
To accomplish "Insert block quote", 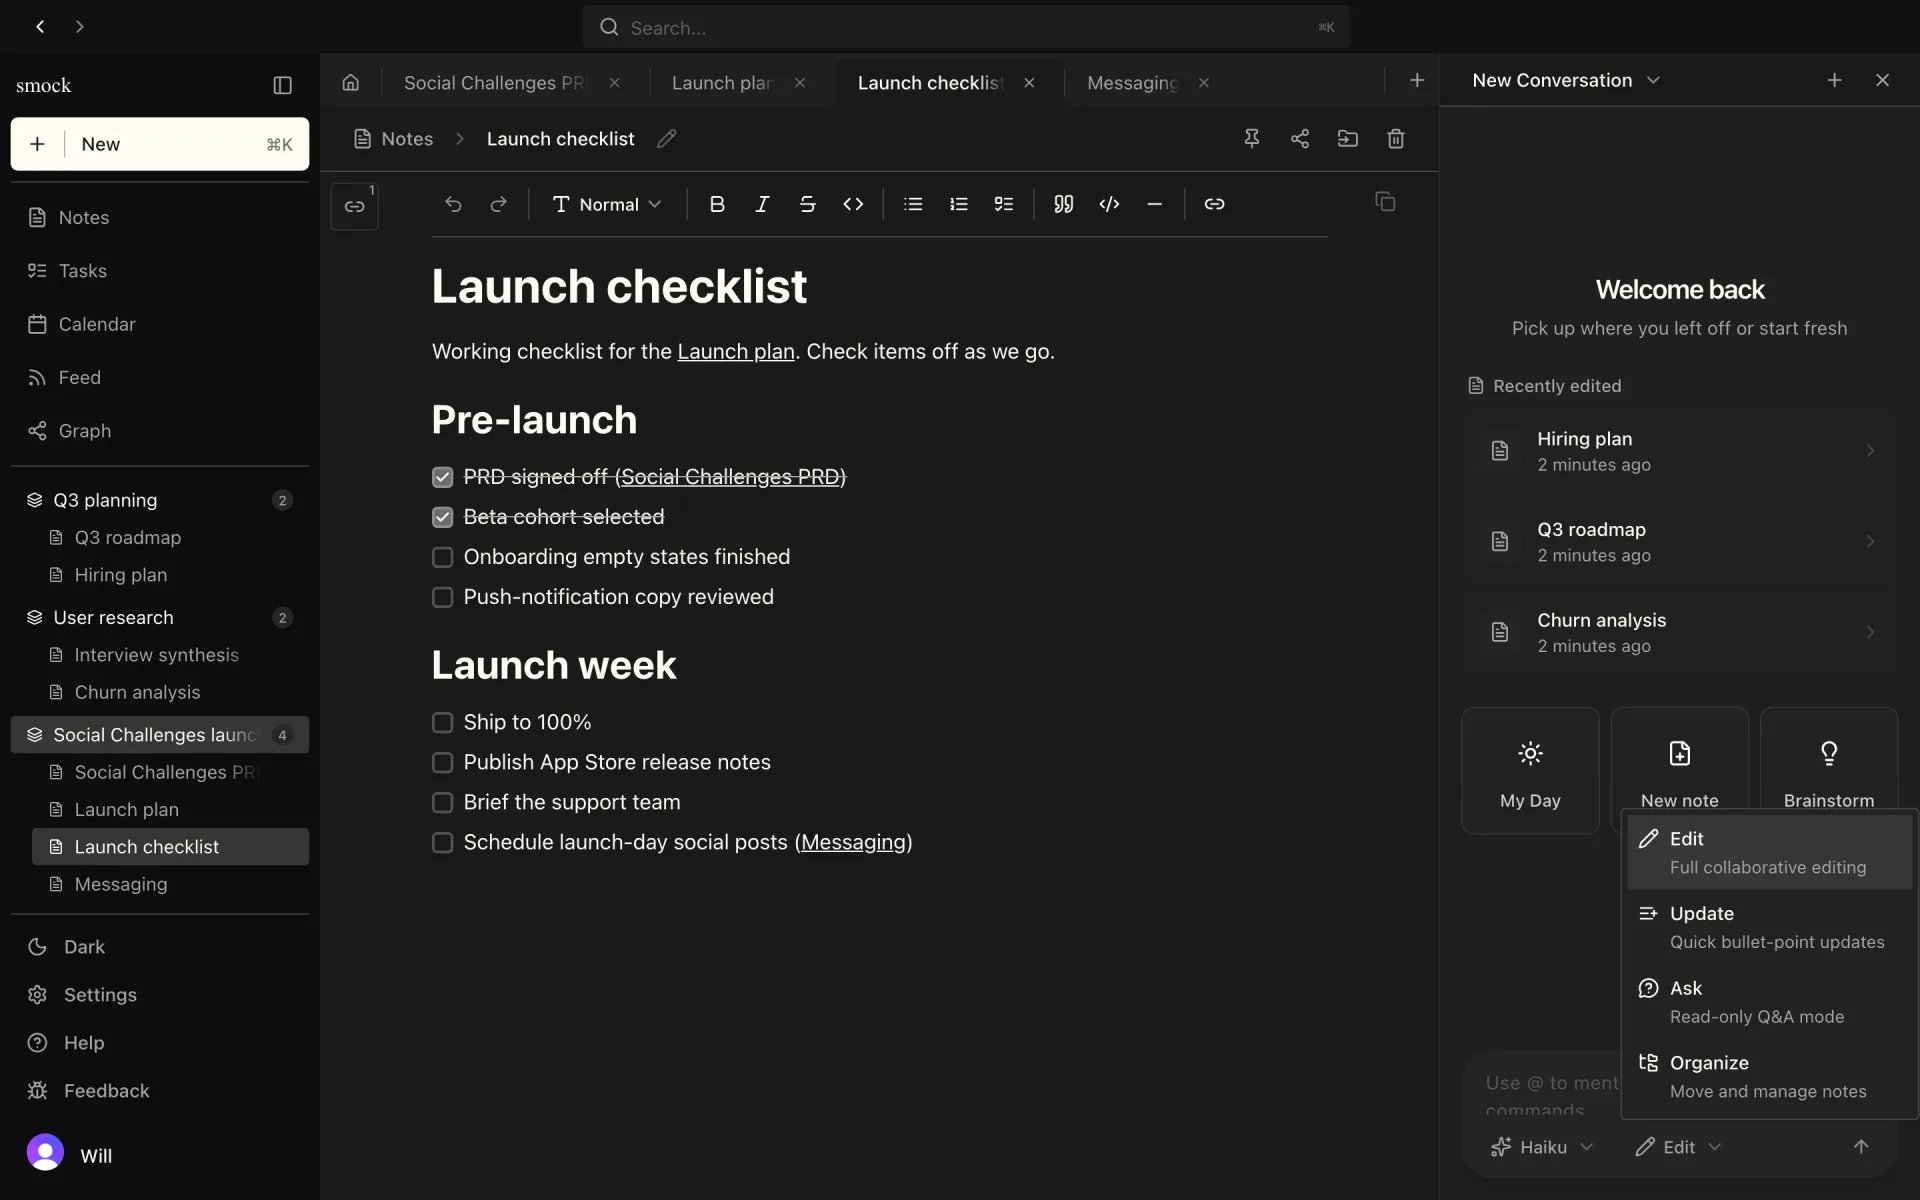I will click(x=1063, y=204).
